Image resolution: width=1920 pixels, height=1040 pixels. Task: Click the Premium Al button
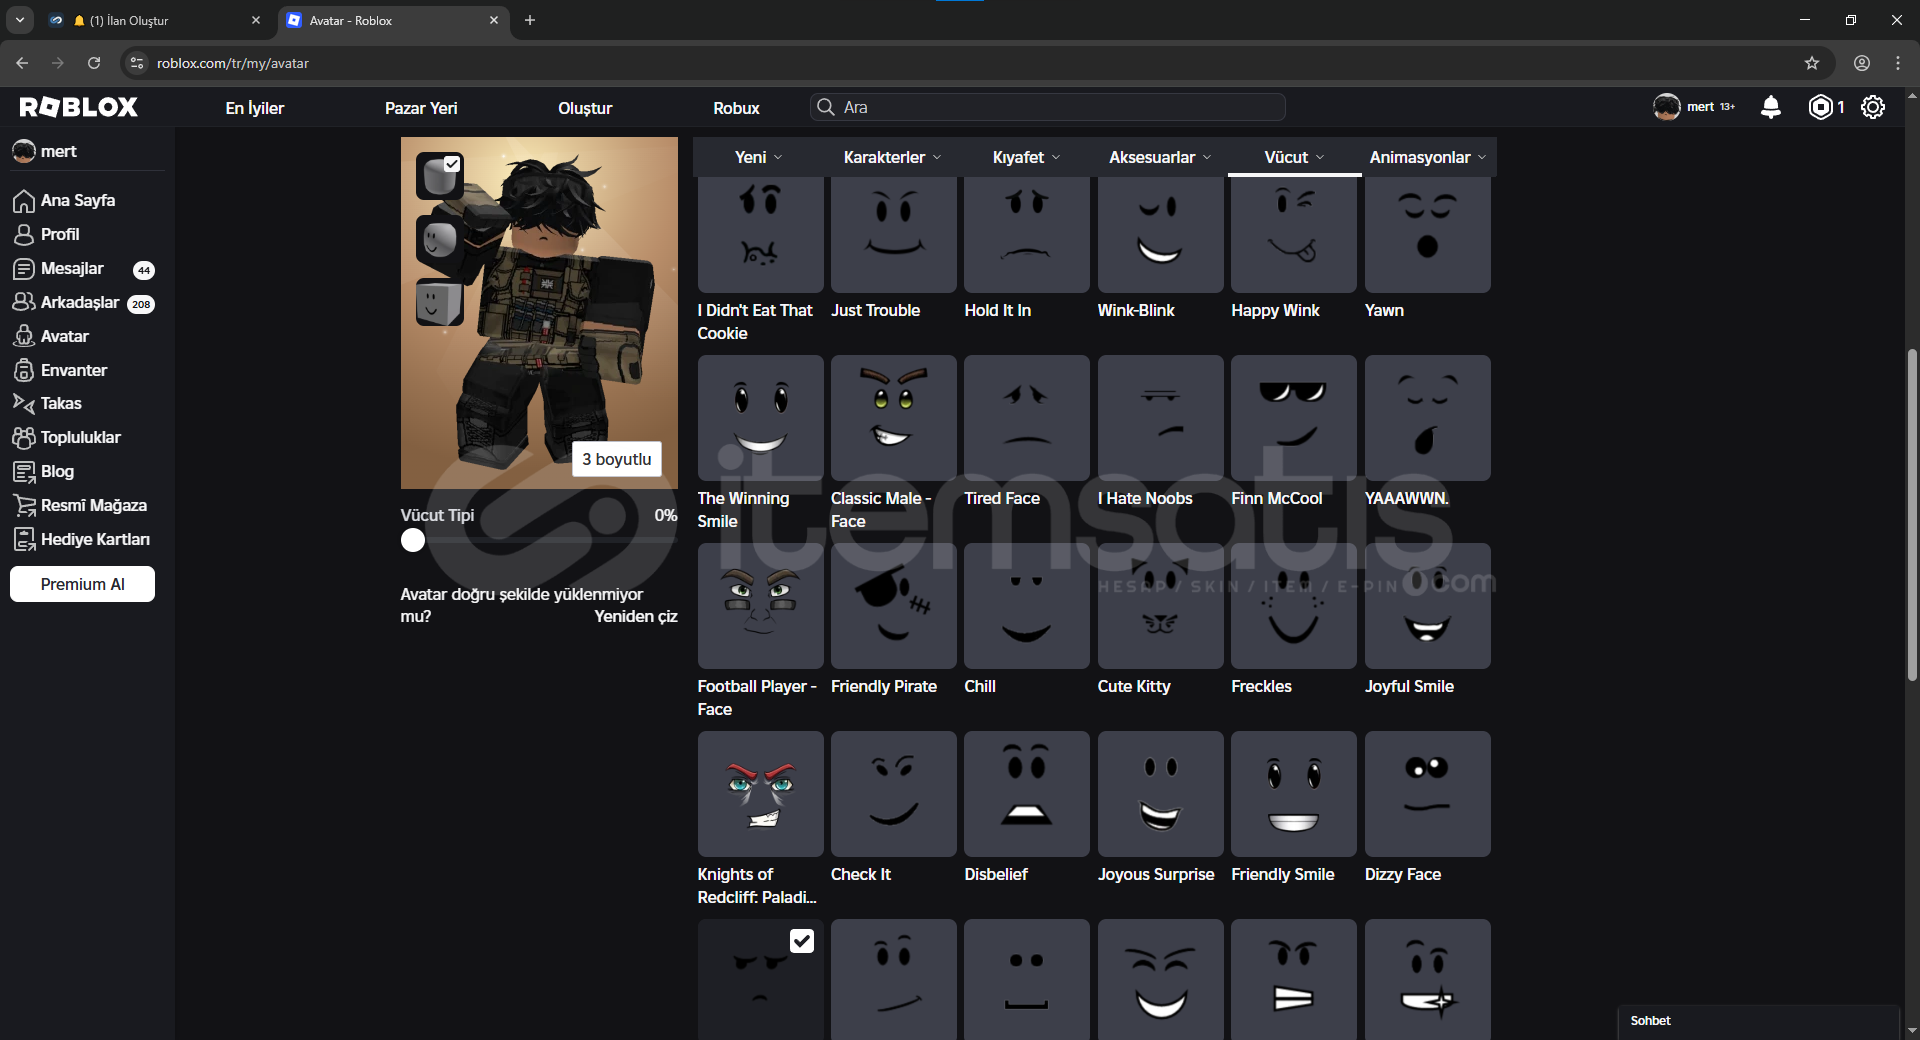(x=83, y=584)
